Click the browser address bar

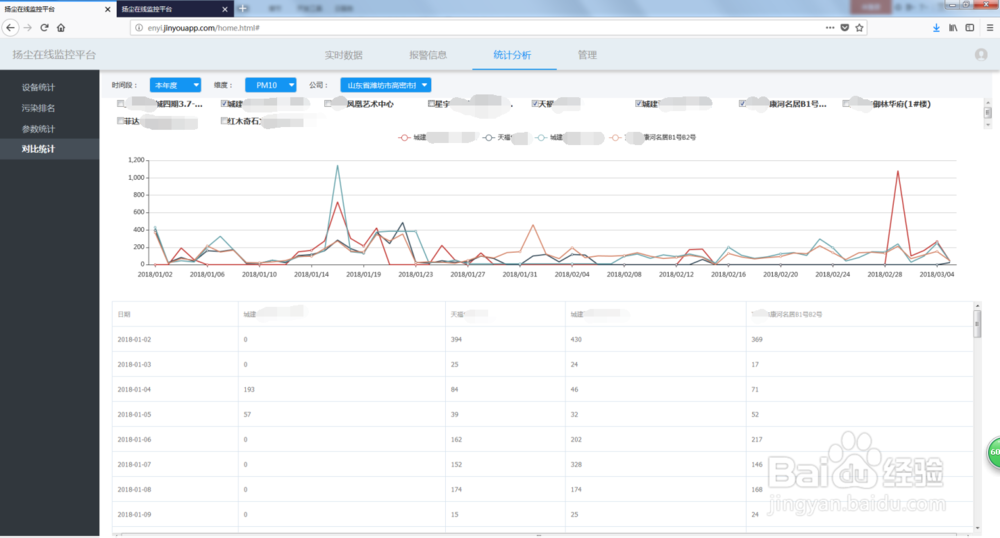478,27
